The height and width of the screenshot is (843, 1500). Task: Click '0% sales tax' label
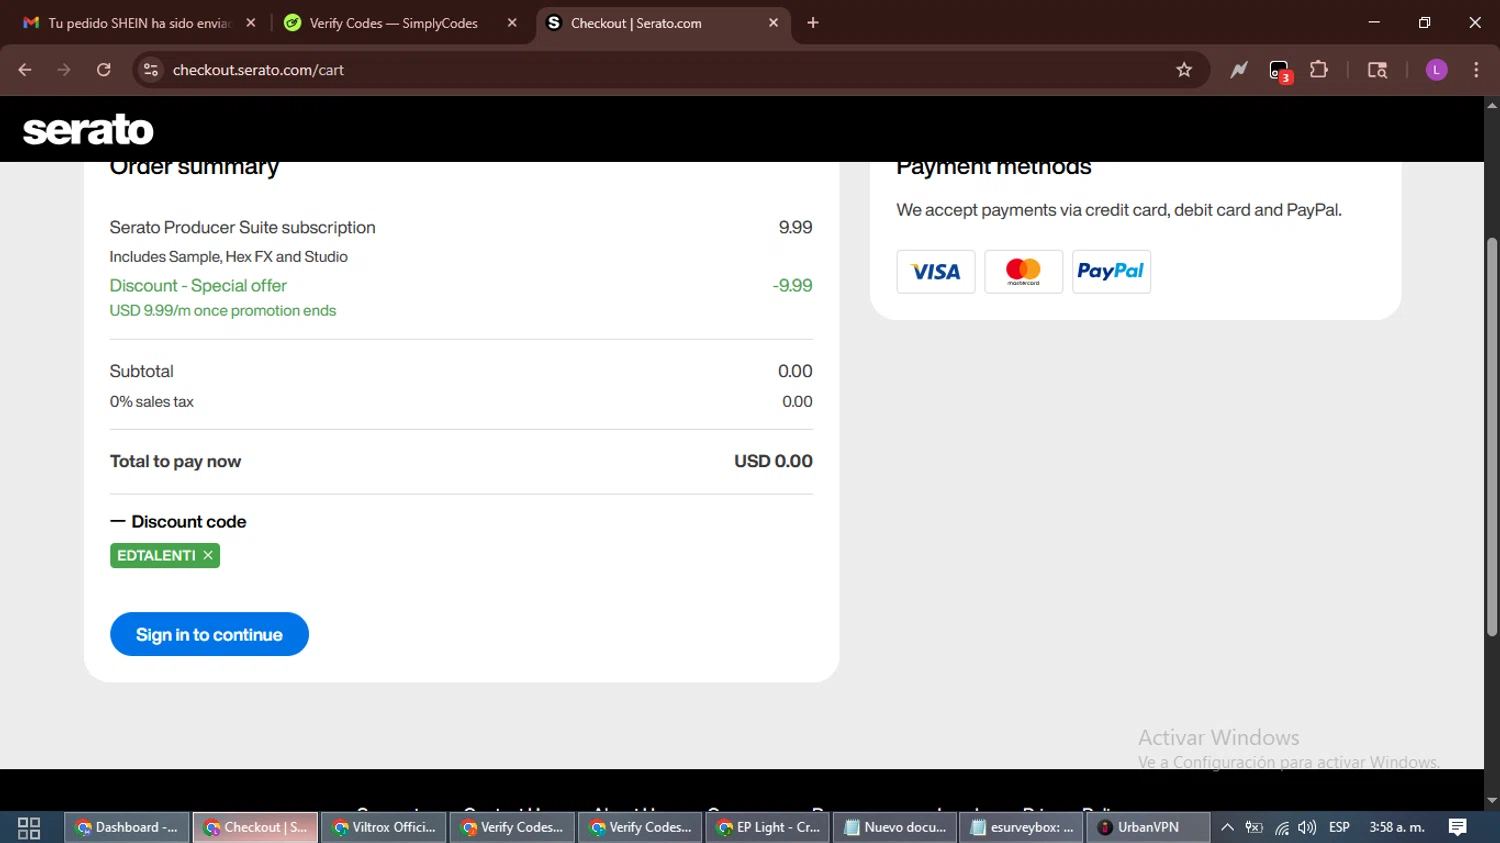pyautogui.click(x=152, y=402)
